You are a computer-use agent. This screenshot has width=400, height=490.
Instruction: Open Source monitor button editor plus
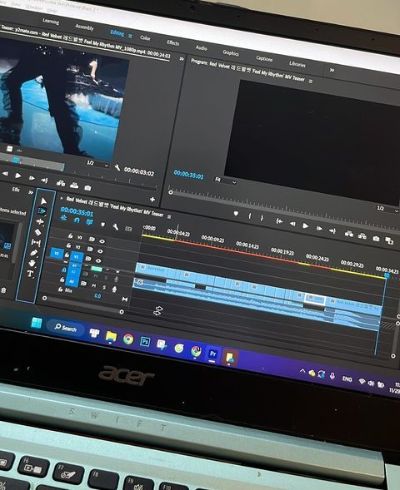pos(152,199)
